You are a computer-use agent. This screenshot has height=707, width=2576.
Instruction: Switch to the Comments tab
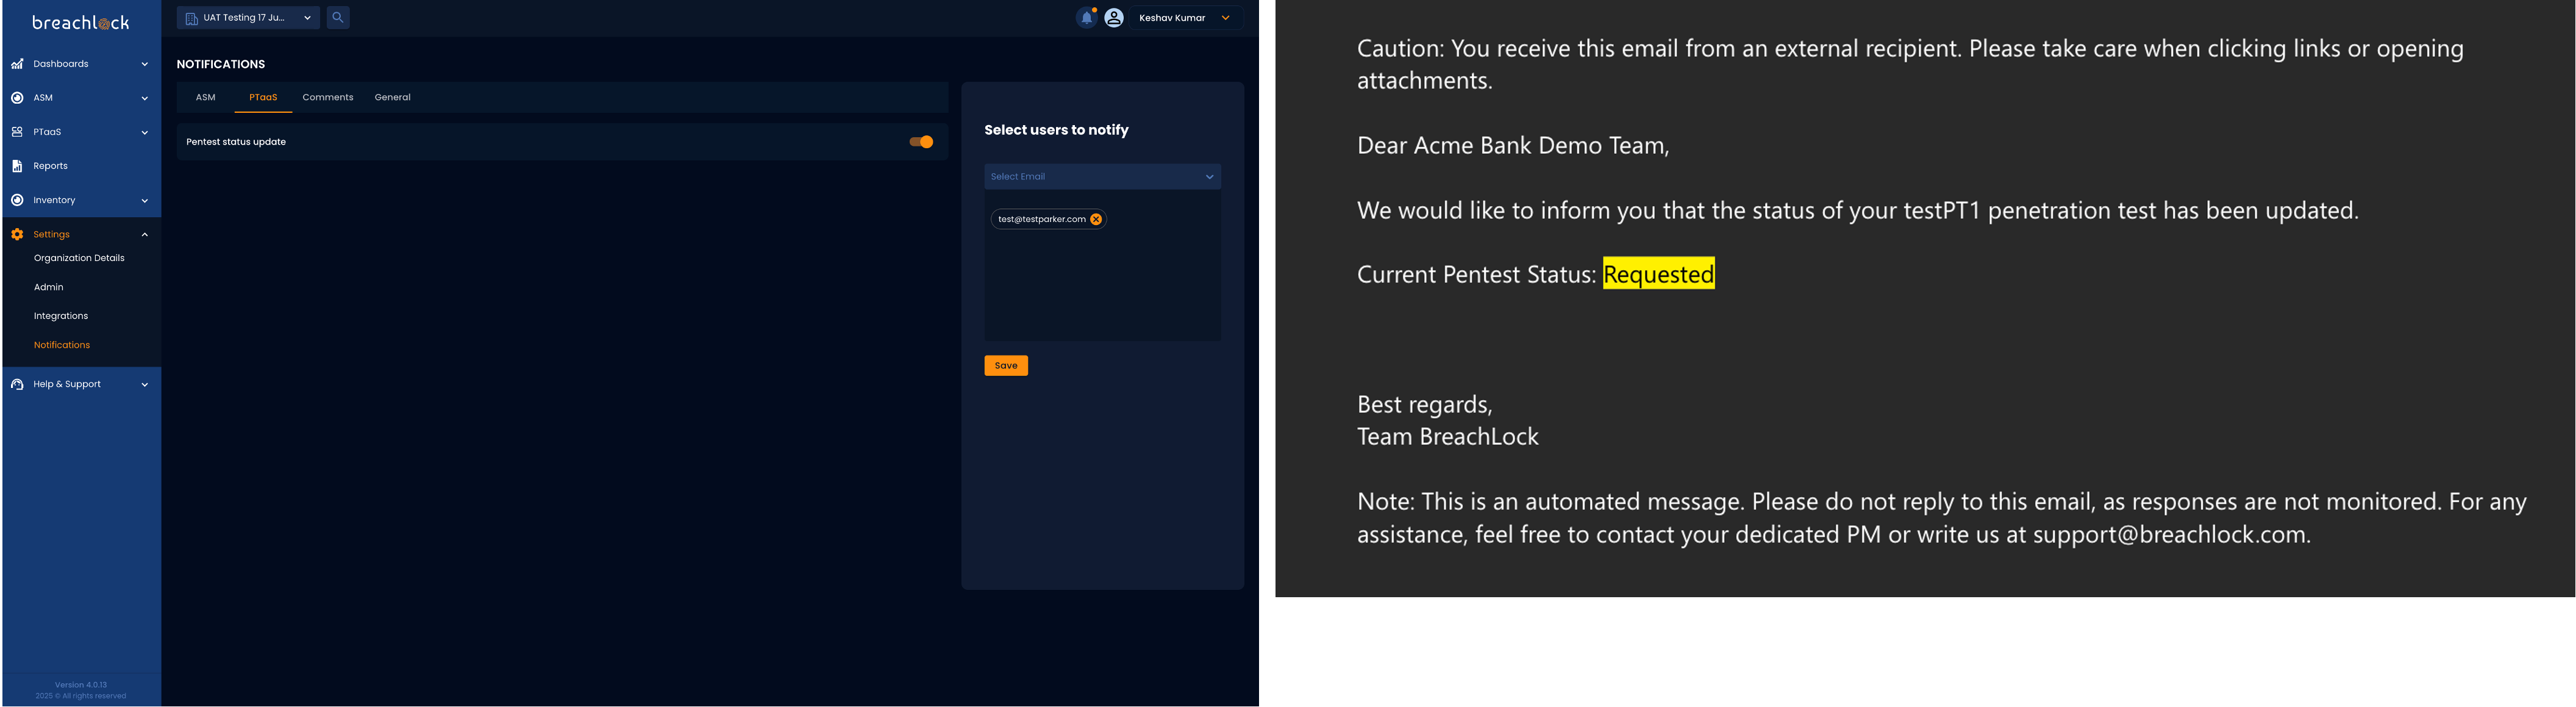click(328, 97)
